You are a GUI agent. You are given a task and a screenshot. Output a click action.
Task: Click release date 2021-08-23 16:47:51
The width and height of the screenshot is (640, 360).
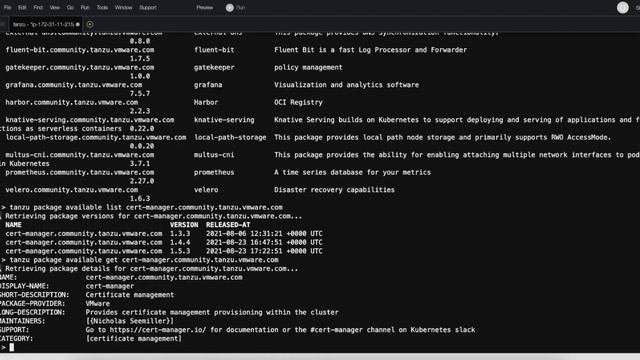[x=264, y=242]
